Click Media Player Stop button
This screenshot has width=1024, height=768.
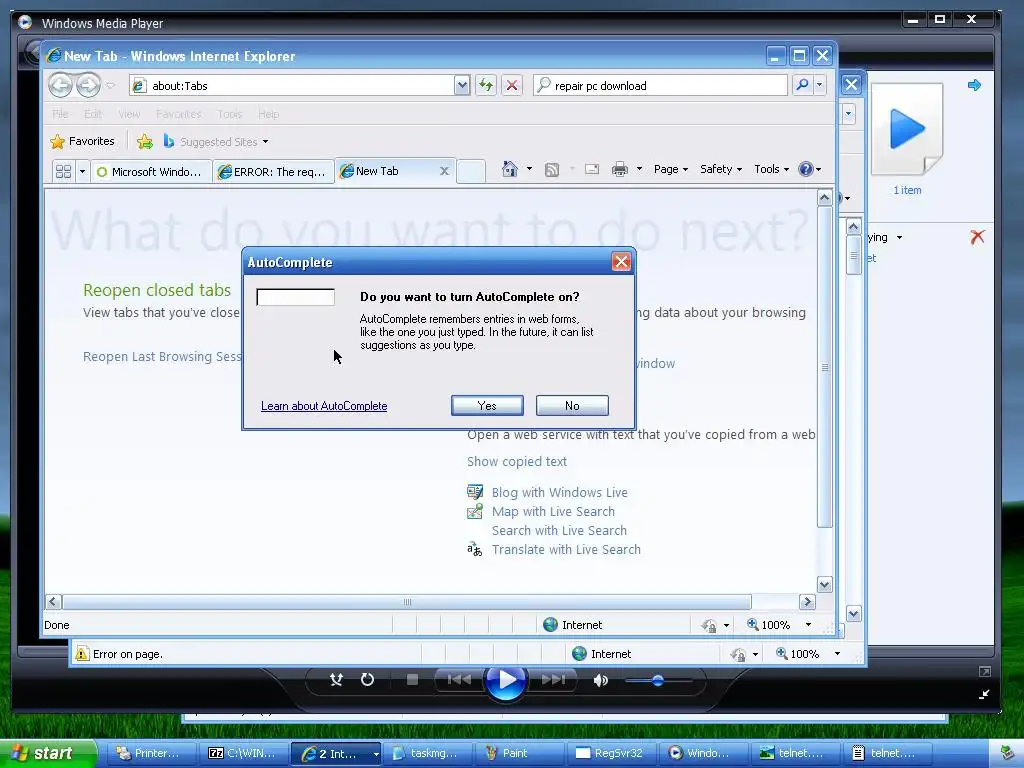click(412, 680)
